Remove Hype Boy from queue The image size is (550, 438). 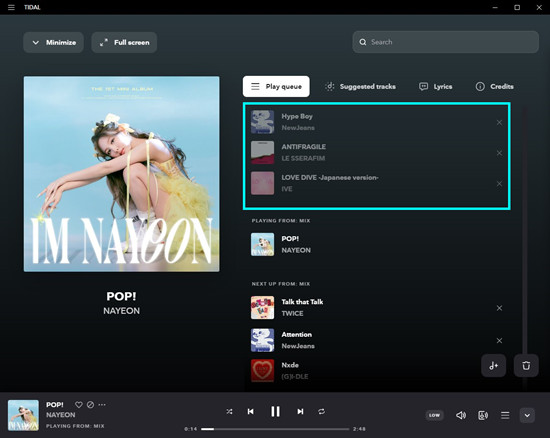tap(499, 122)
